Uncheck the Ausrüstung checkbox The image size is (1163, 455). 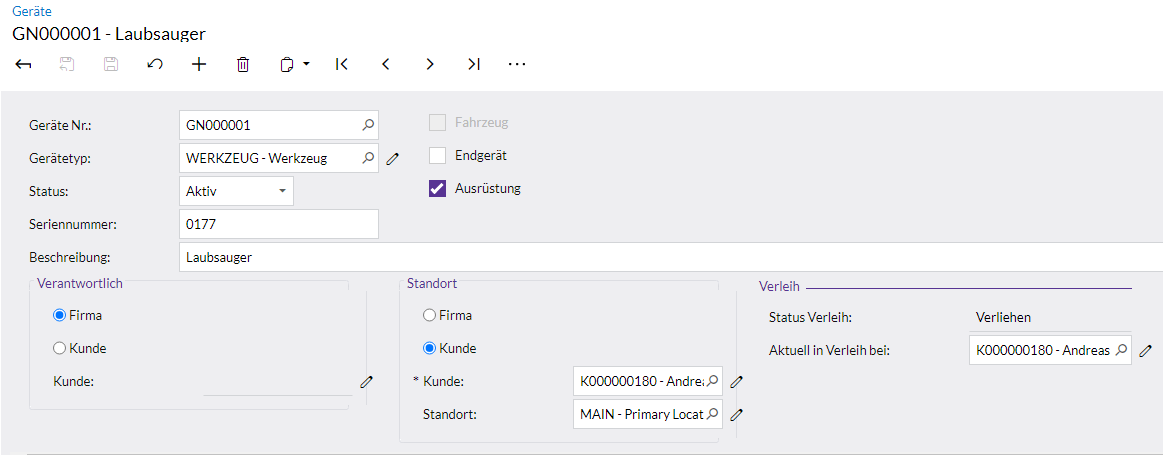pyautogui.click(x=437, y=188)
